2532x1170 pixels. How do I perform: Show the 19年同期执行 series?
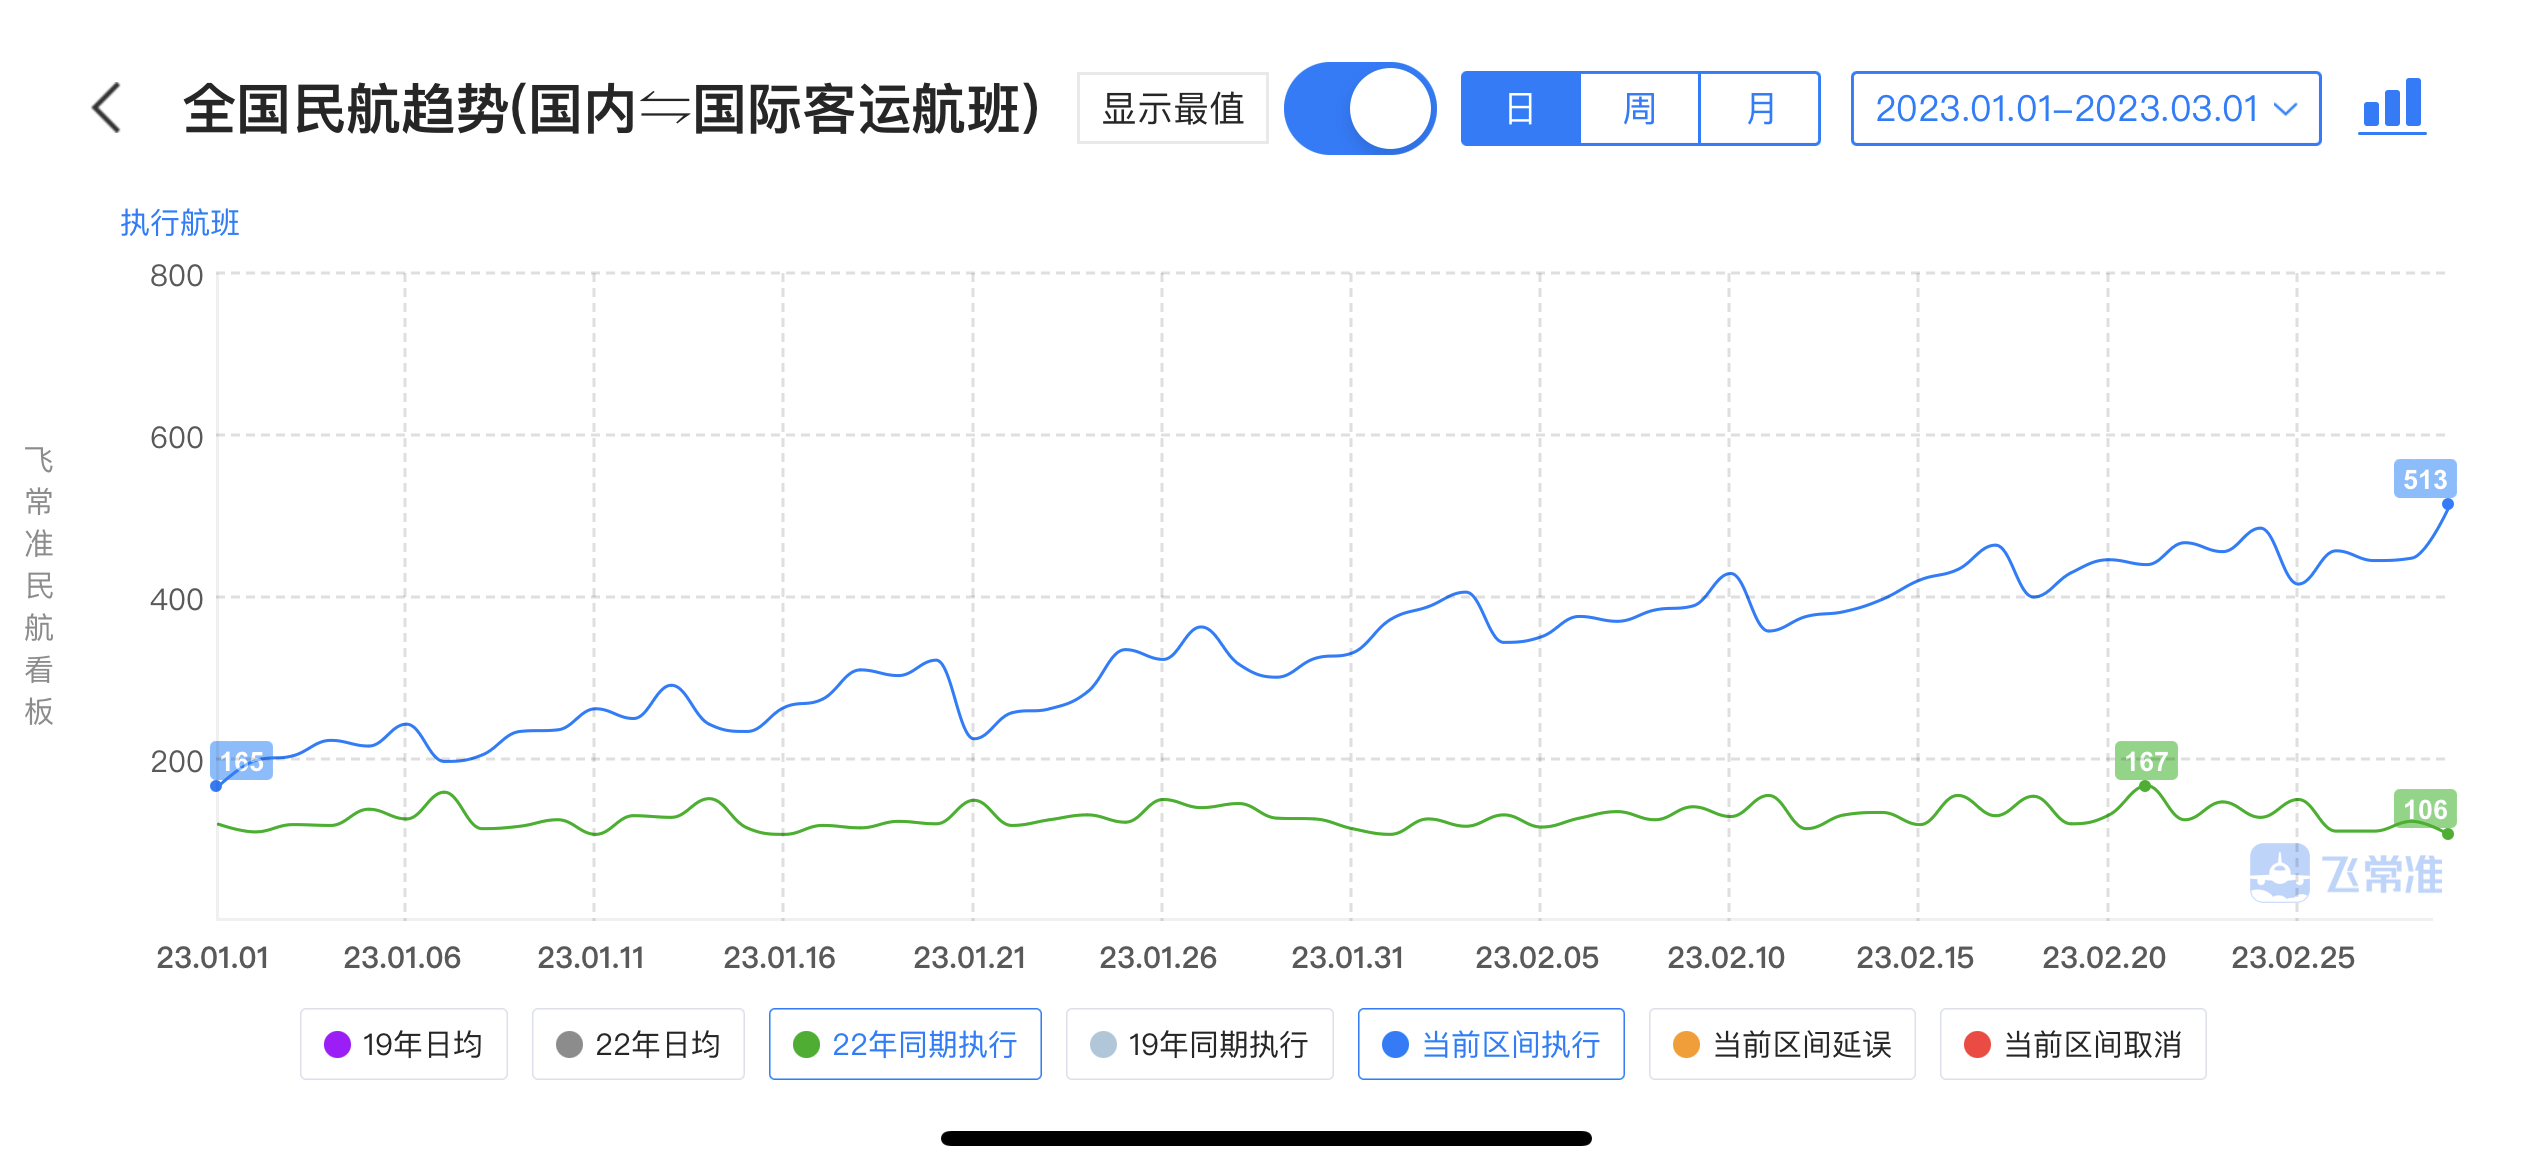point(1199,1044)
